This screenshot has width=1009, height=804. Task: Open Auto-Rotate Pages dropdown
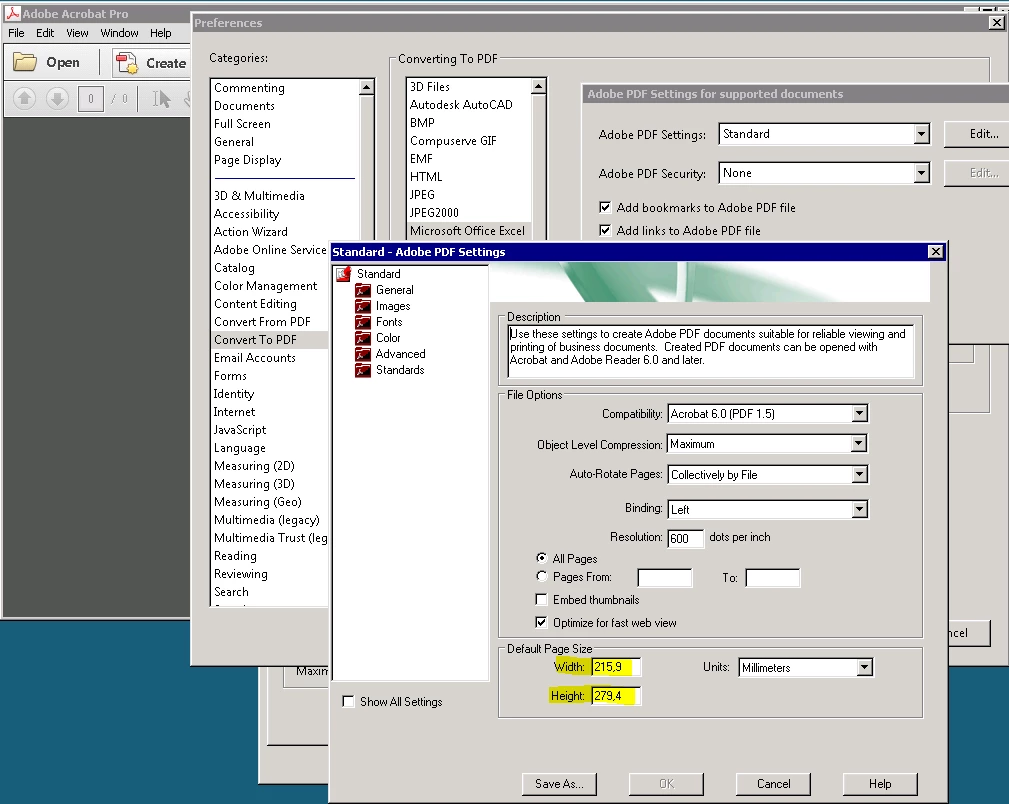[x=859, y=474]
